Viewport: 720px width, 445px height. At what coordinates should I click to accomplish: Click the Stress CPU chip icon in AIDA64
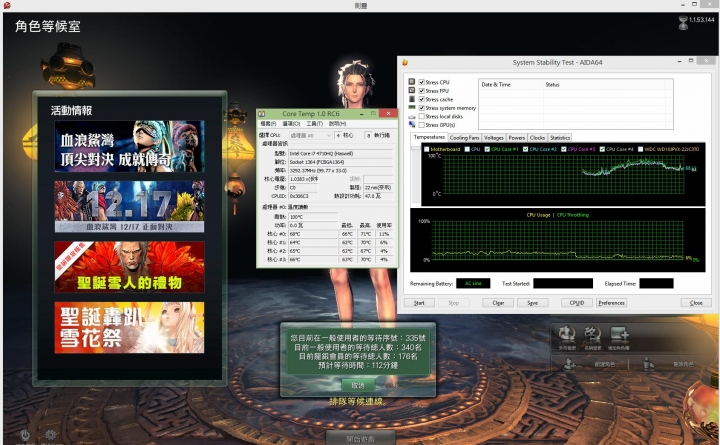pyautogui.click(x=412, y=82)
